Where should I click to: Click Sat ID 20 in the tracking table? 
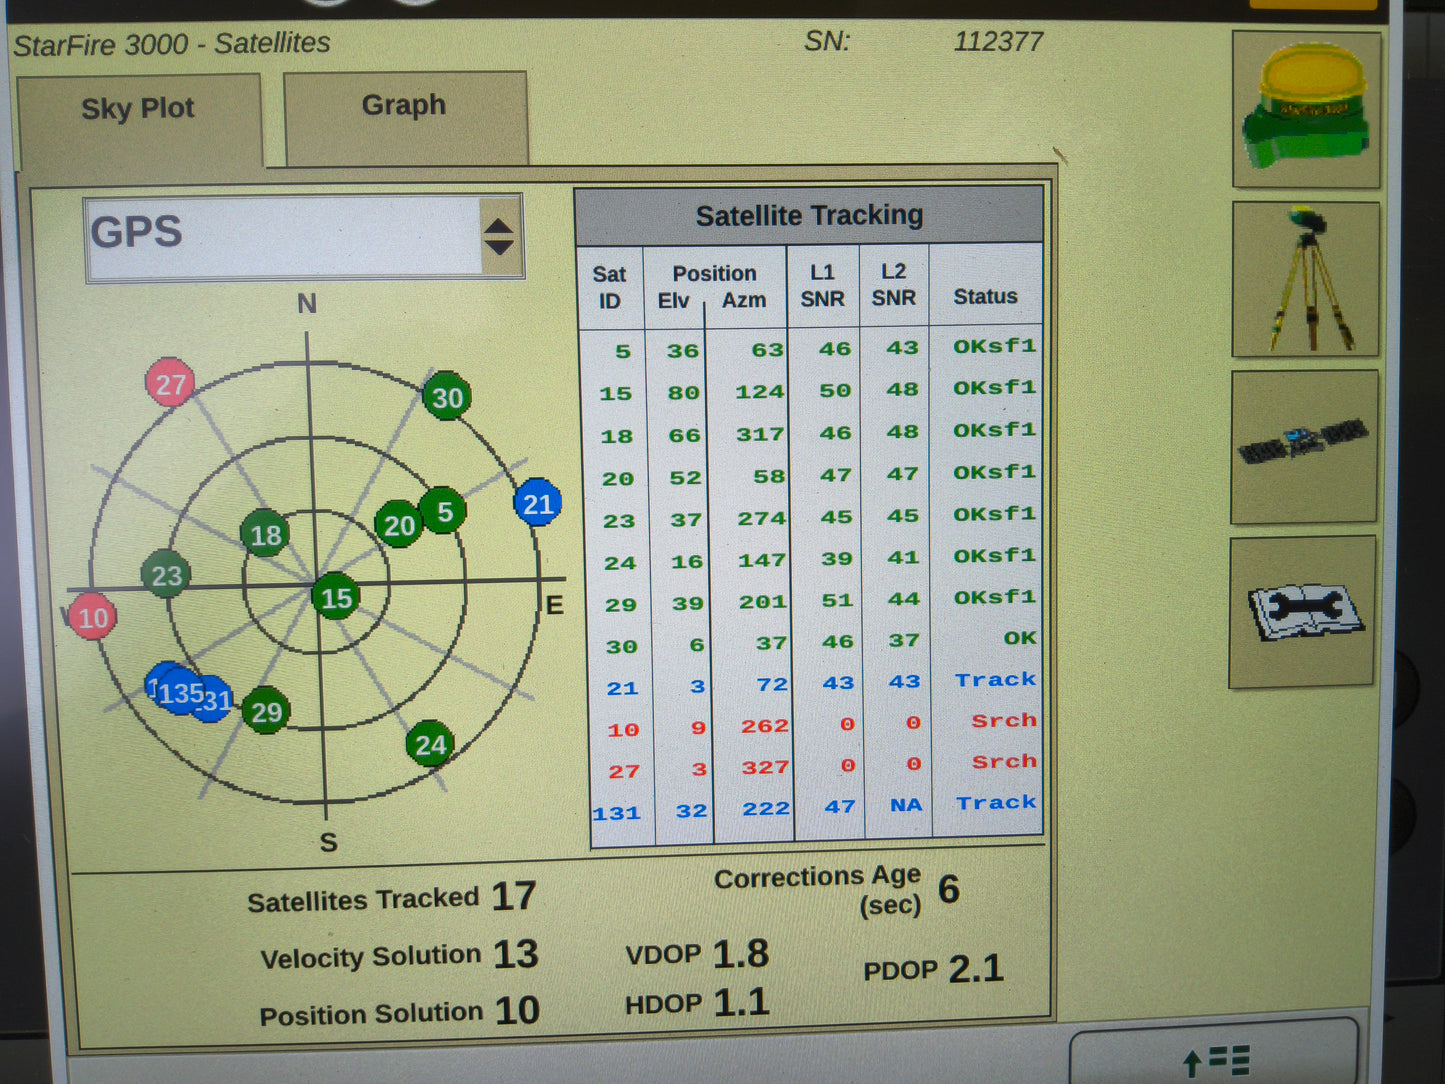(618, 479)
